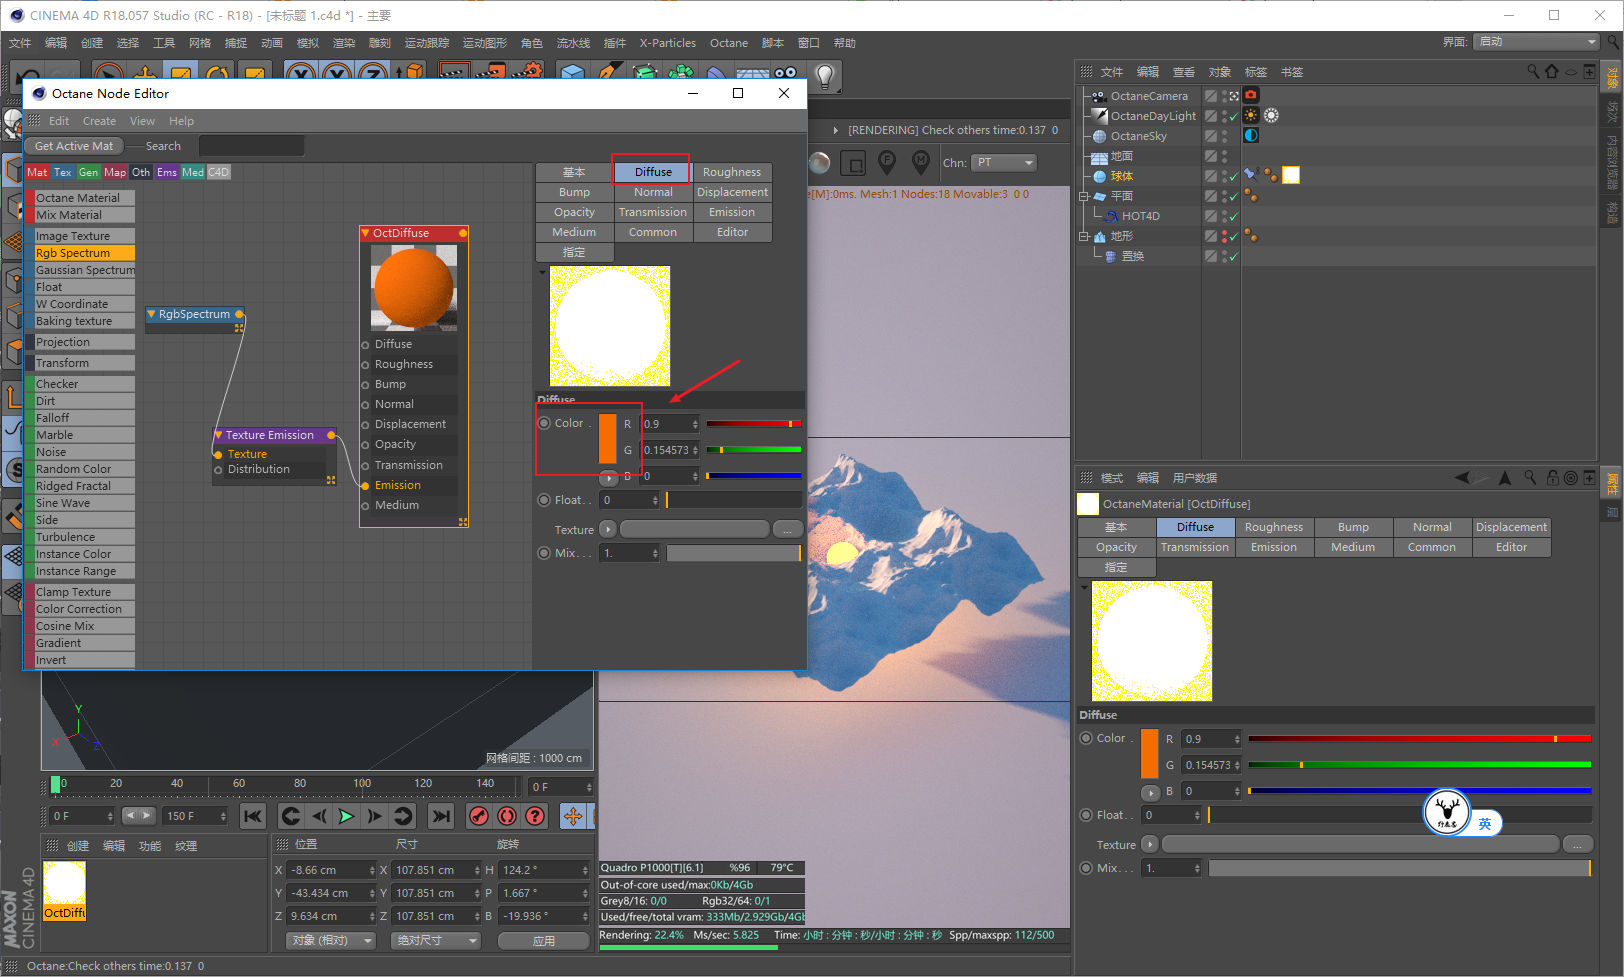Click Get Active Mat button
This screenshot has height=977, width=1624.
pyautogui.click(x=74, y=146)
